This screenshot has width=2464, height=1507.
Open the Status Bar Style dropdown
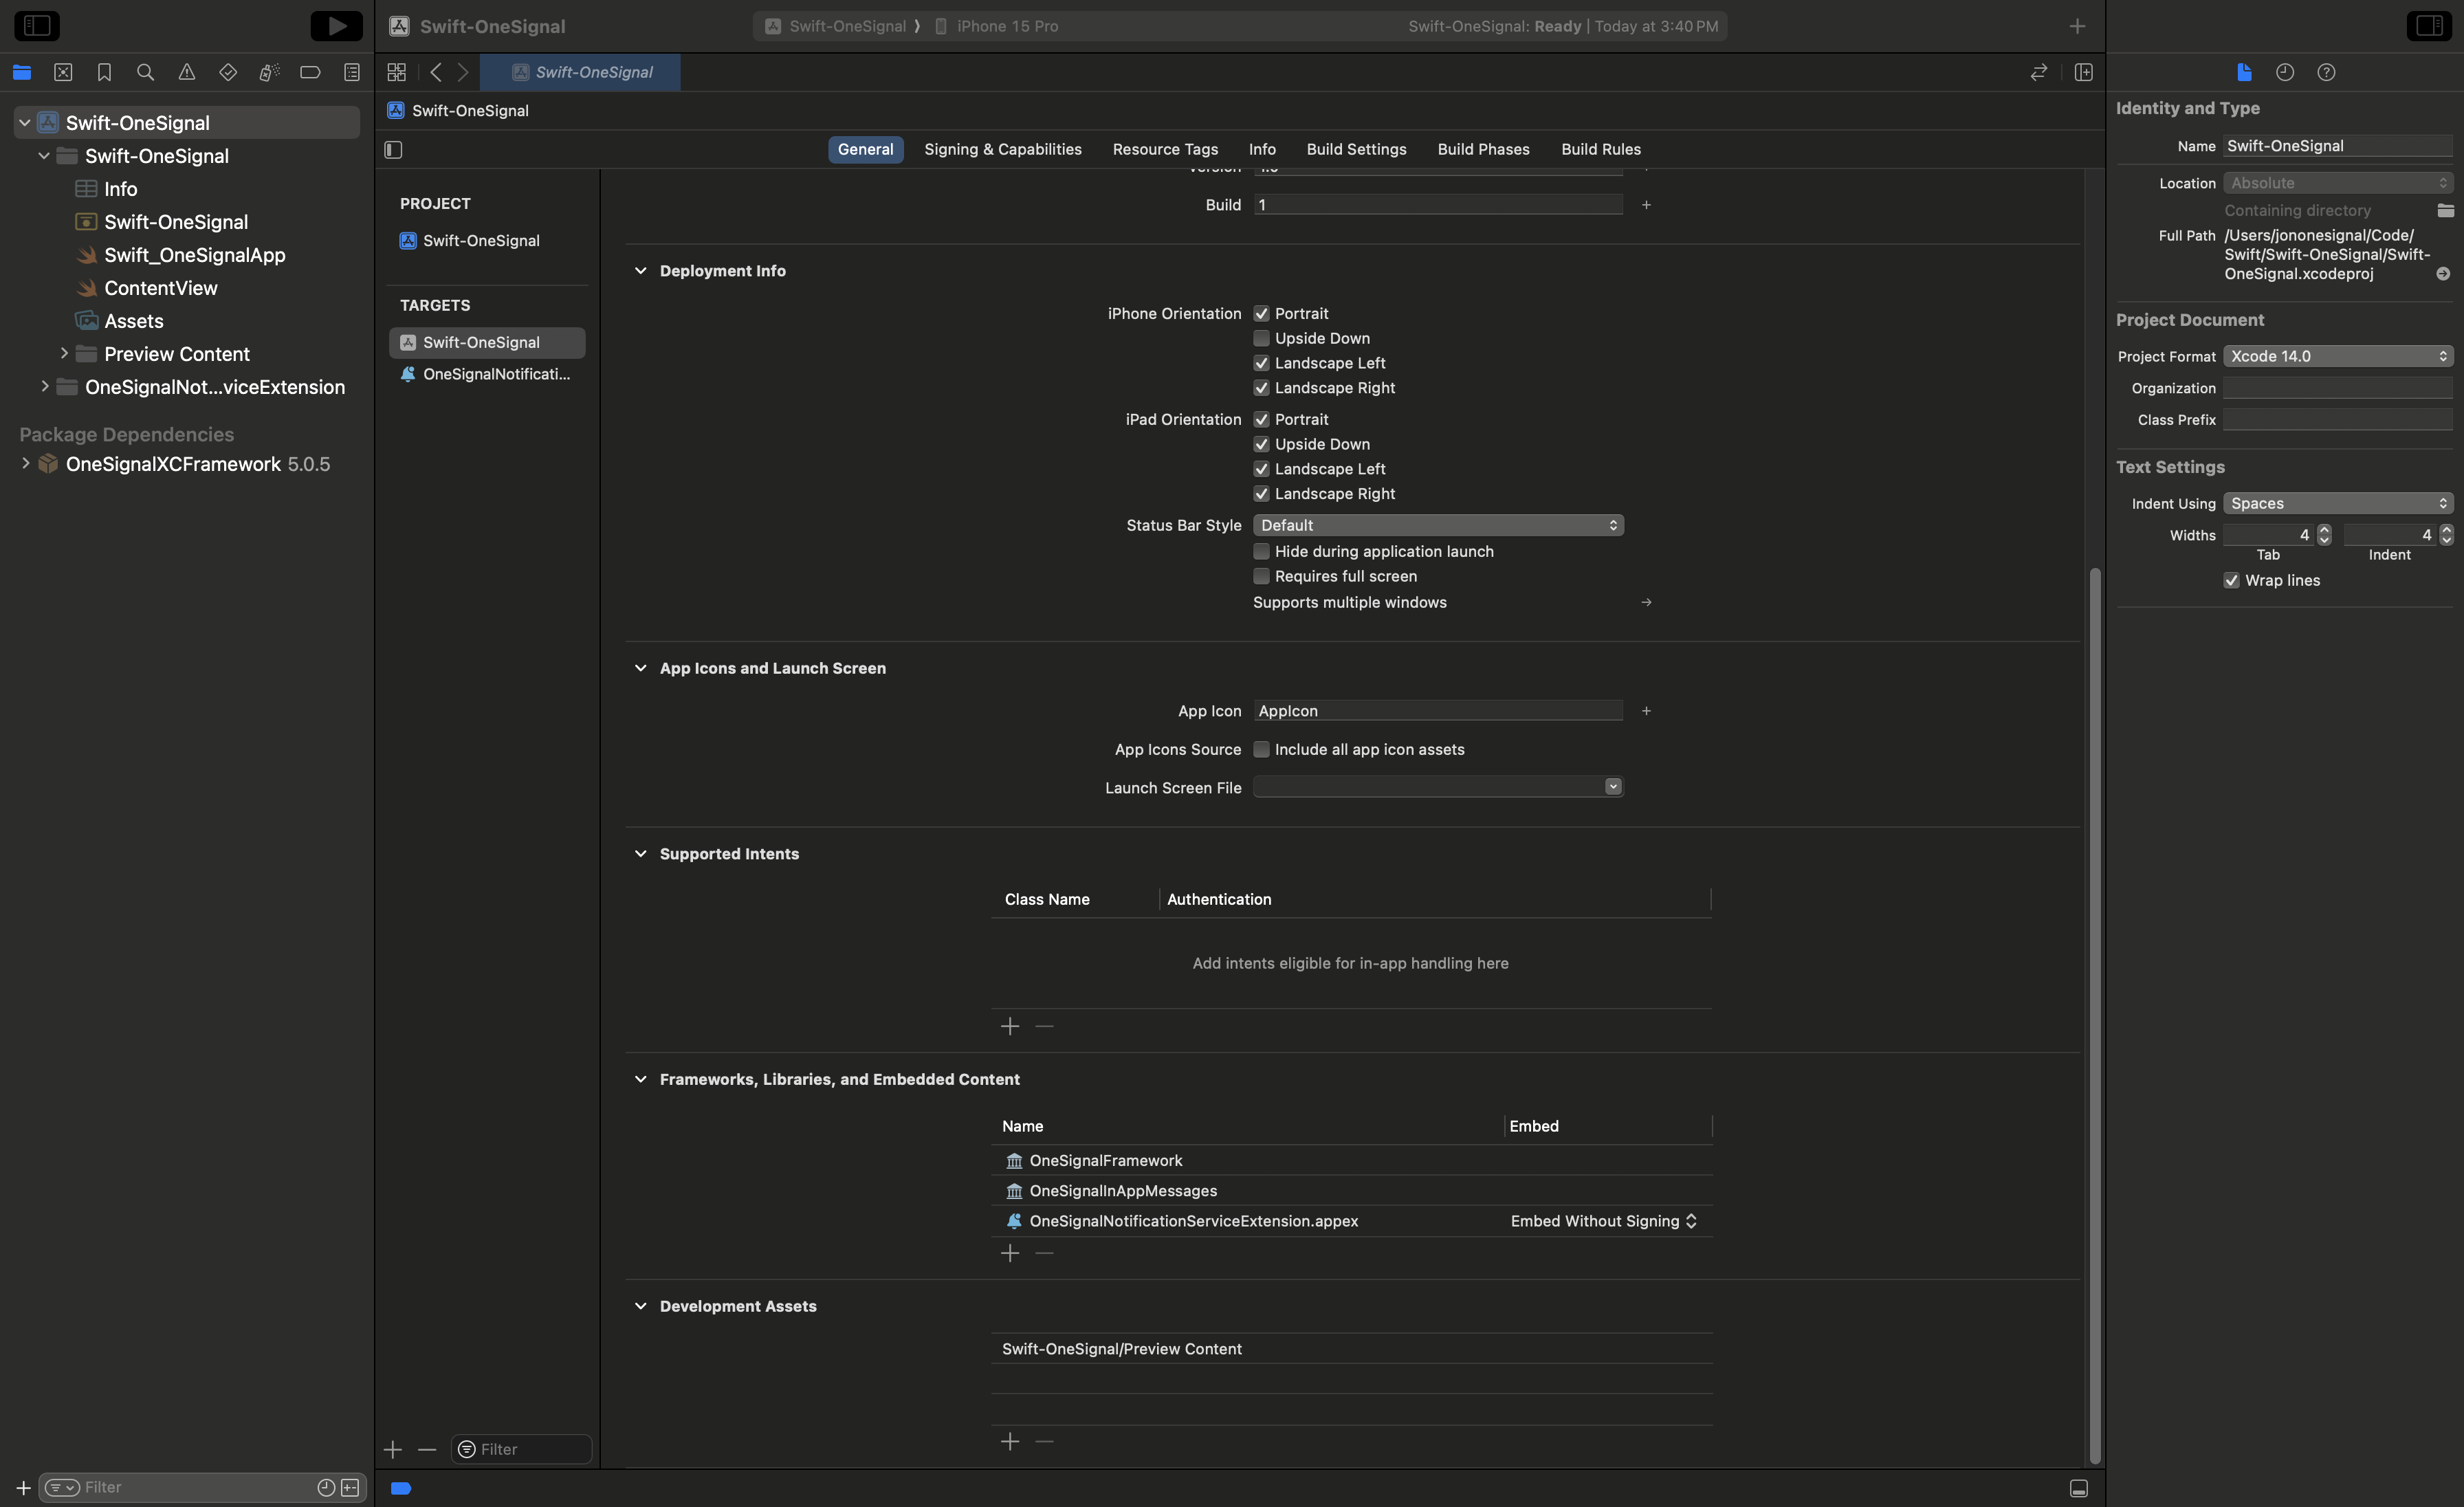pyautogui.click(x=1438, y=526)
